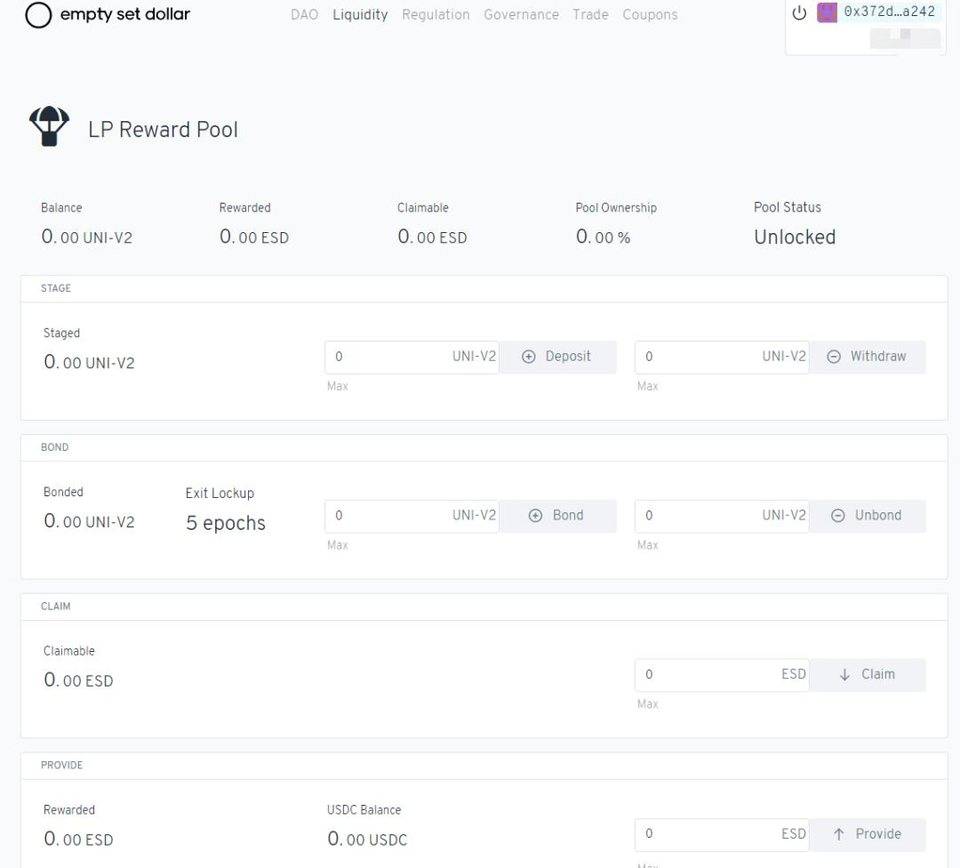Focus the Unbond UNI-V2 amount field
This screenshot has width=960, height=868.
point(700,516)
